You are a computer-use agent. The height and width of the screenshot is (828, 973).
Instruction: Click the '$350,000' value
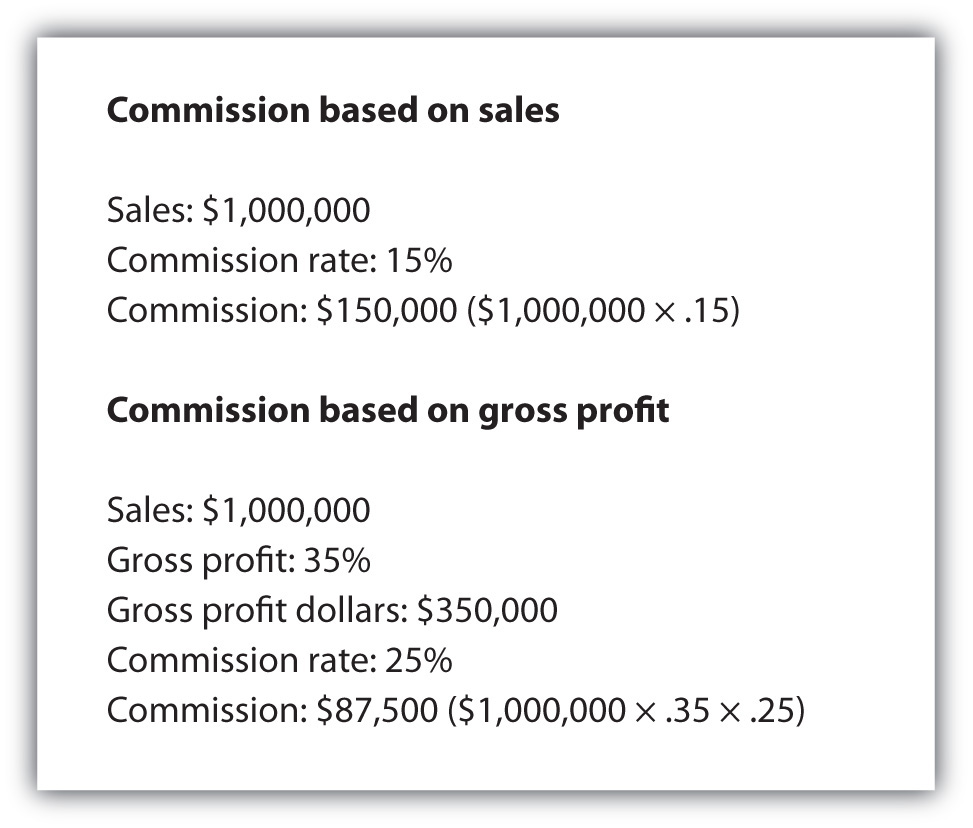click(488, 611)
